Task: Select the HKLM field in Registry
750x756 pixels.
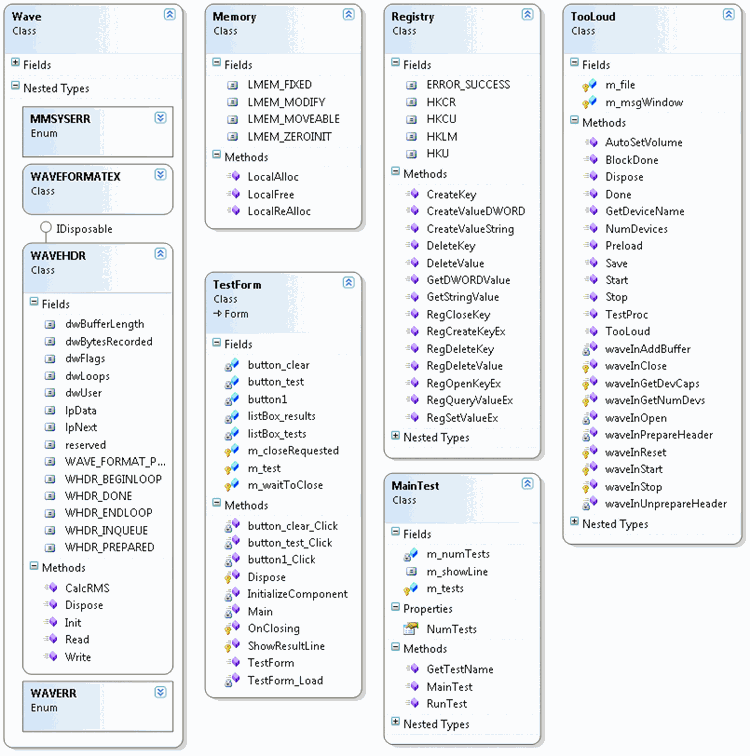Action: (x=442, y=136)
